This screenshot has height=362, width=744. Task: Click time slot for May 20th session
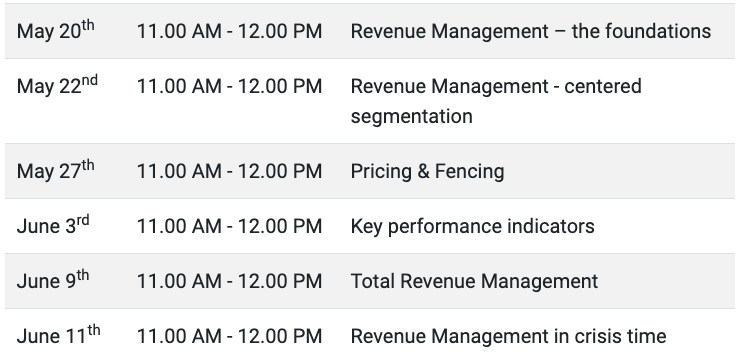[x=229, y=31]
